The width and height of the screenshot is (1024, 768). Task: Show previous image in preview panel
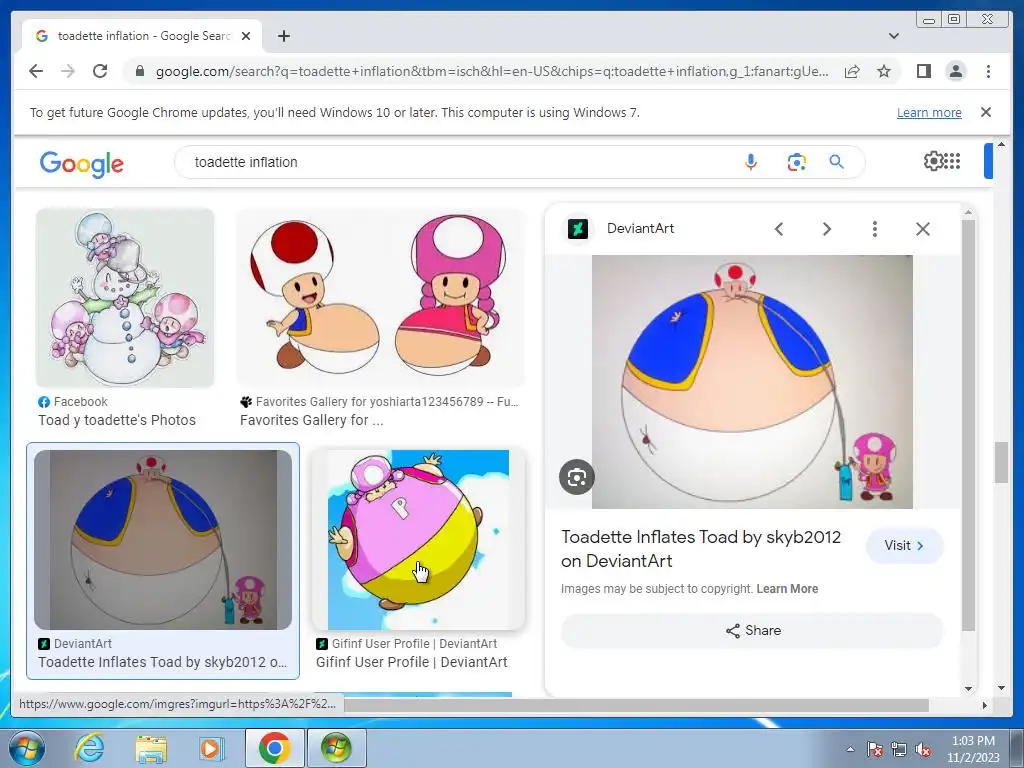[778, 229]
